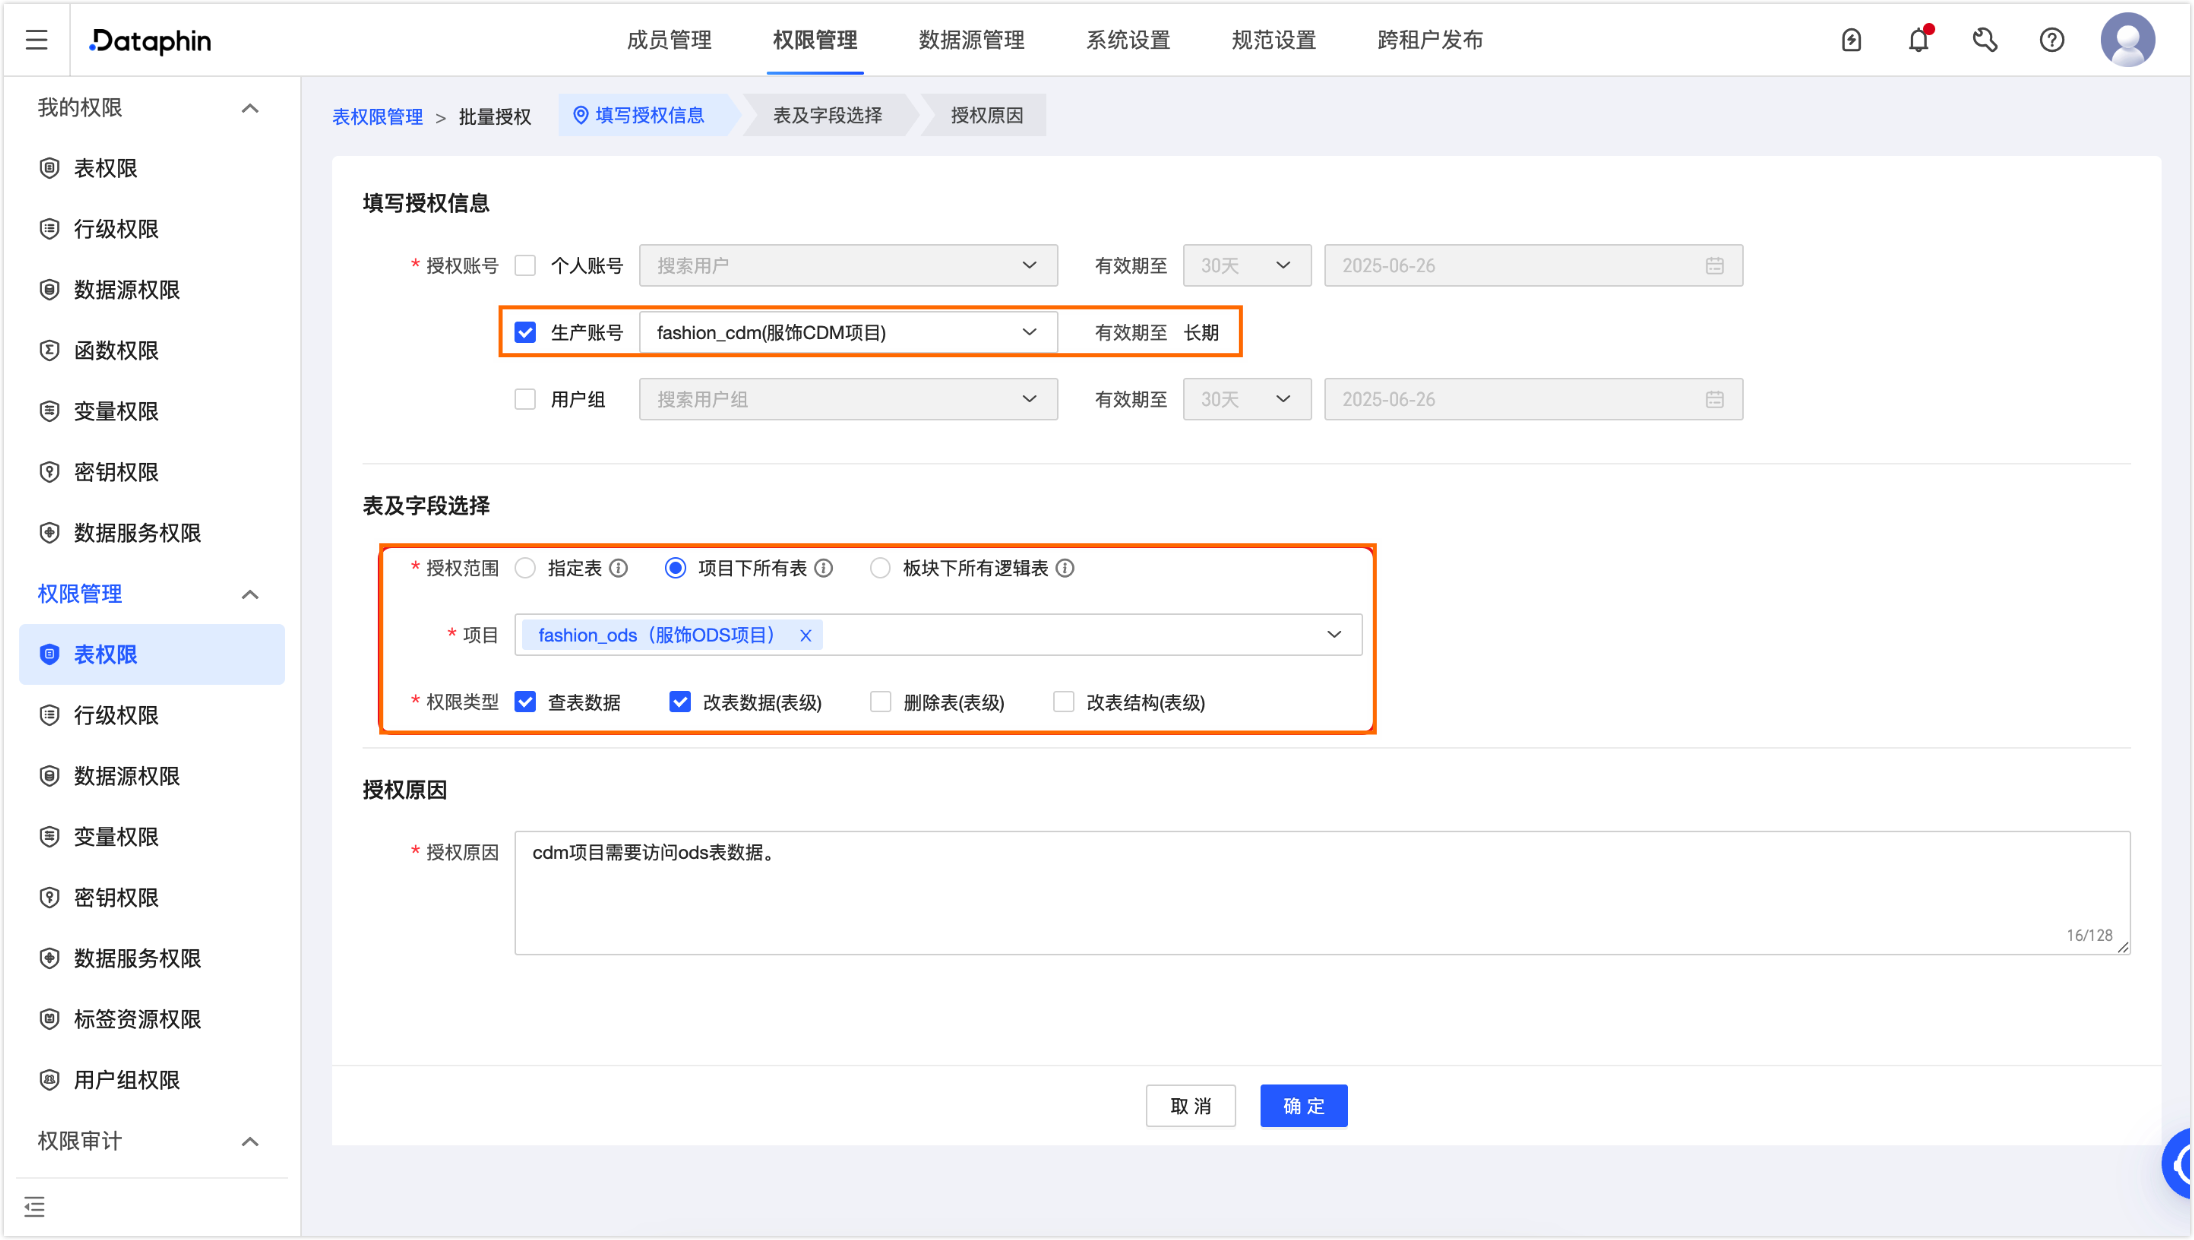Open 用户组权限 in sidebar menu
2194x1240 pixels.
click(x=127, y=1080)
